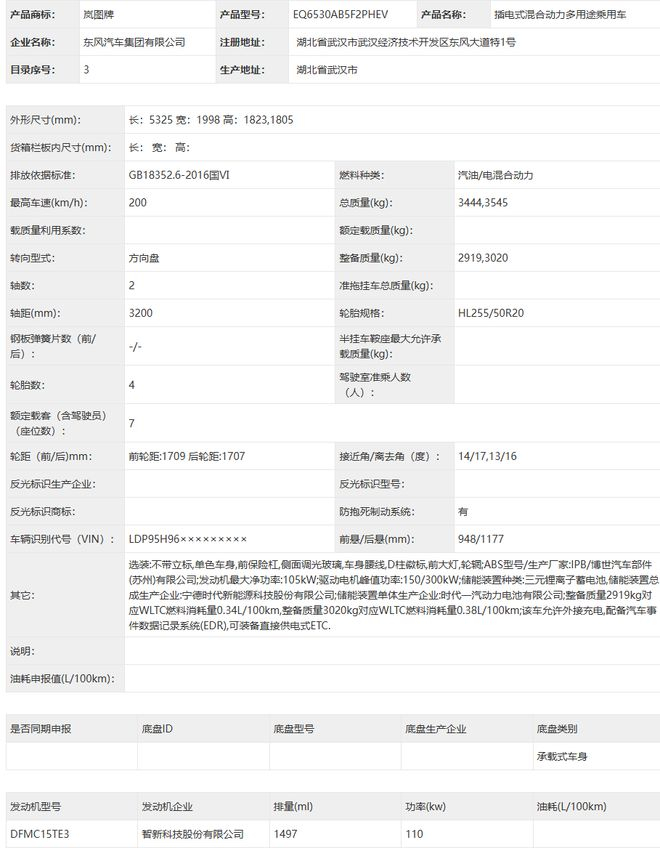Click the product model EQ6530AB5F2PHEV value
Viewport: 660px width, 848px height.
340,15
